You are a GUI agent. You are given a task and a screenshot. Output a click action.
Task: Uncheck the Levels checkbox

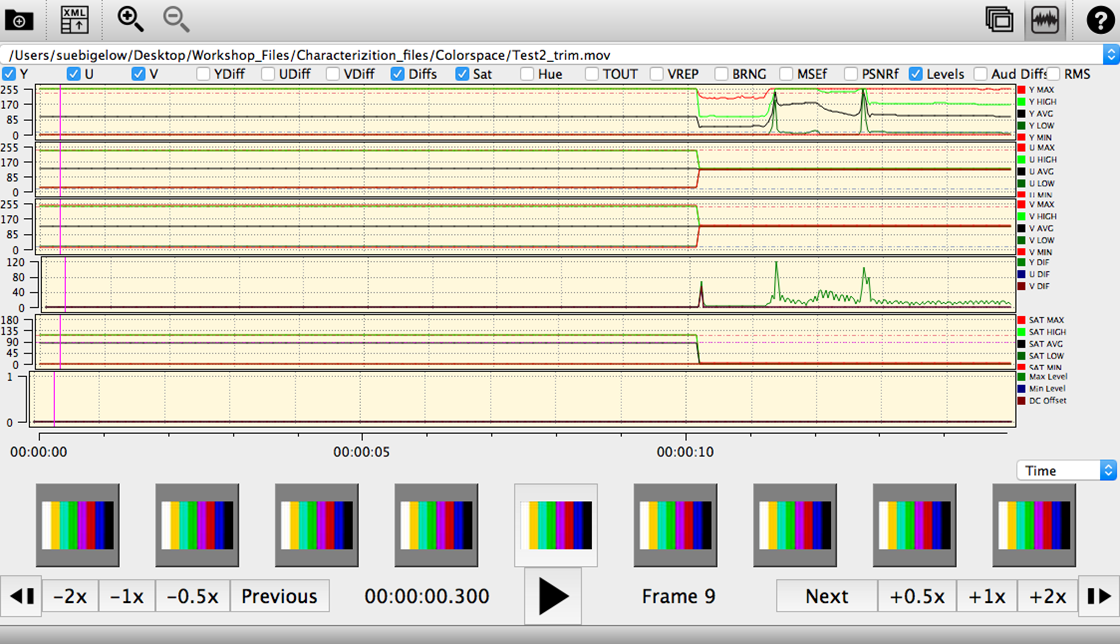point(916,74)
